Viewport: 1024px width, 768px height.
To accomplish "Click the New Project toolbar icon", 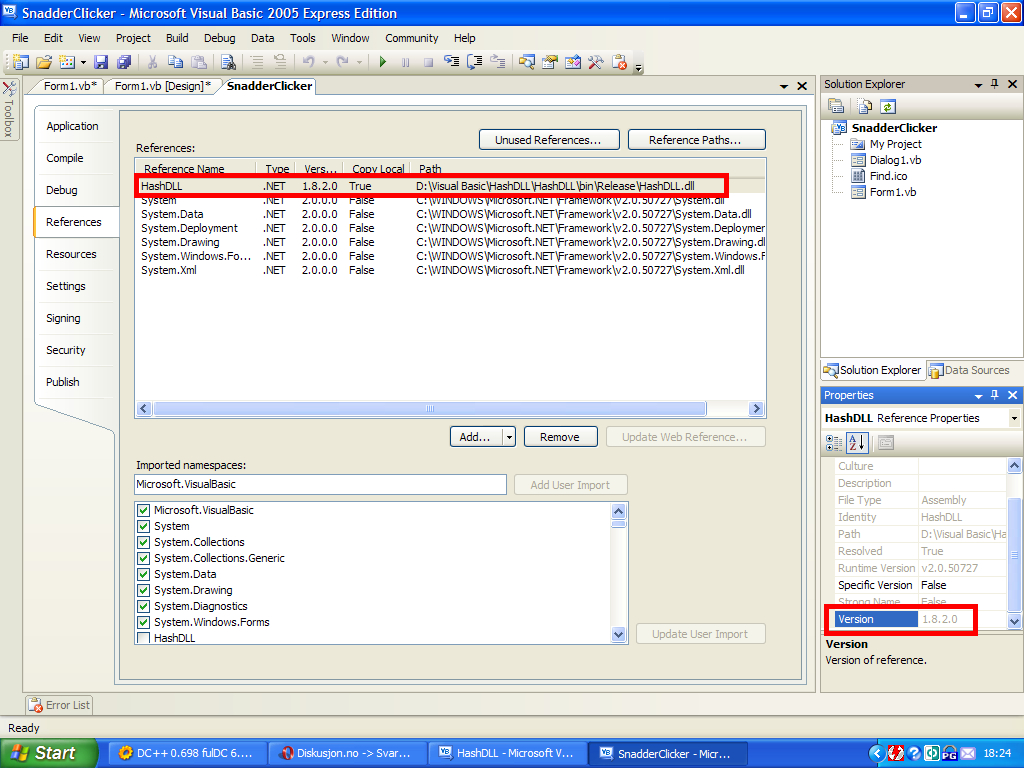I will (21, 62).
